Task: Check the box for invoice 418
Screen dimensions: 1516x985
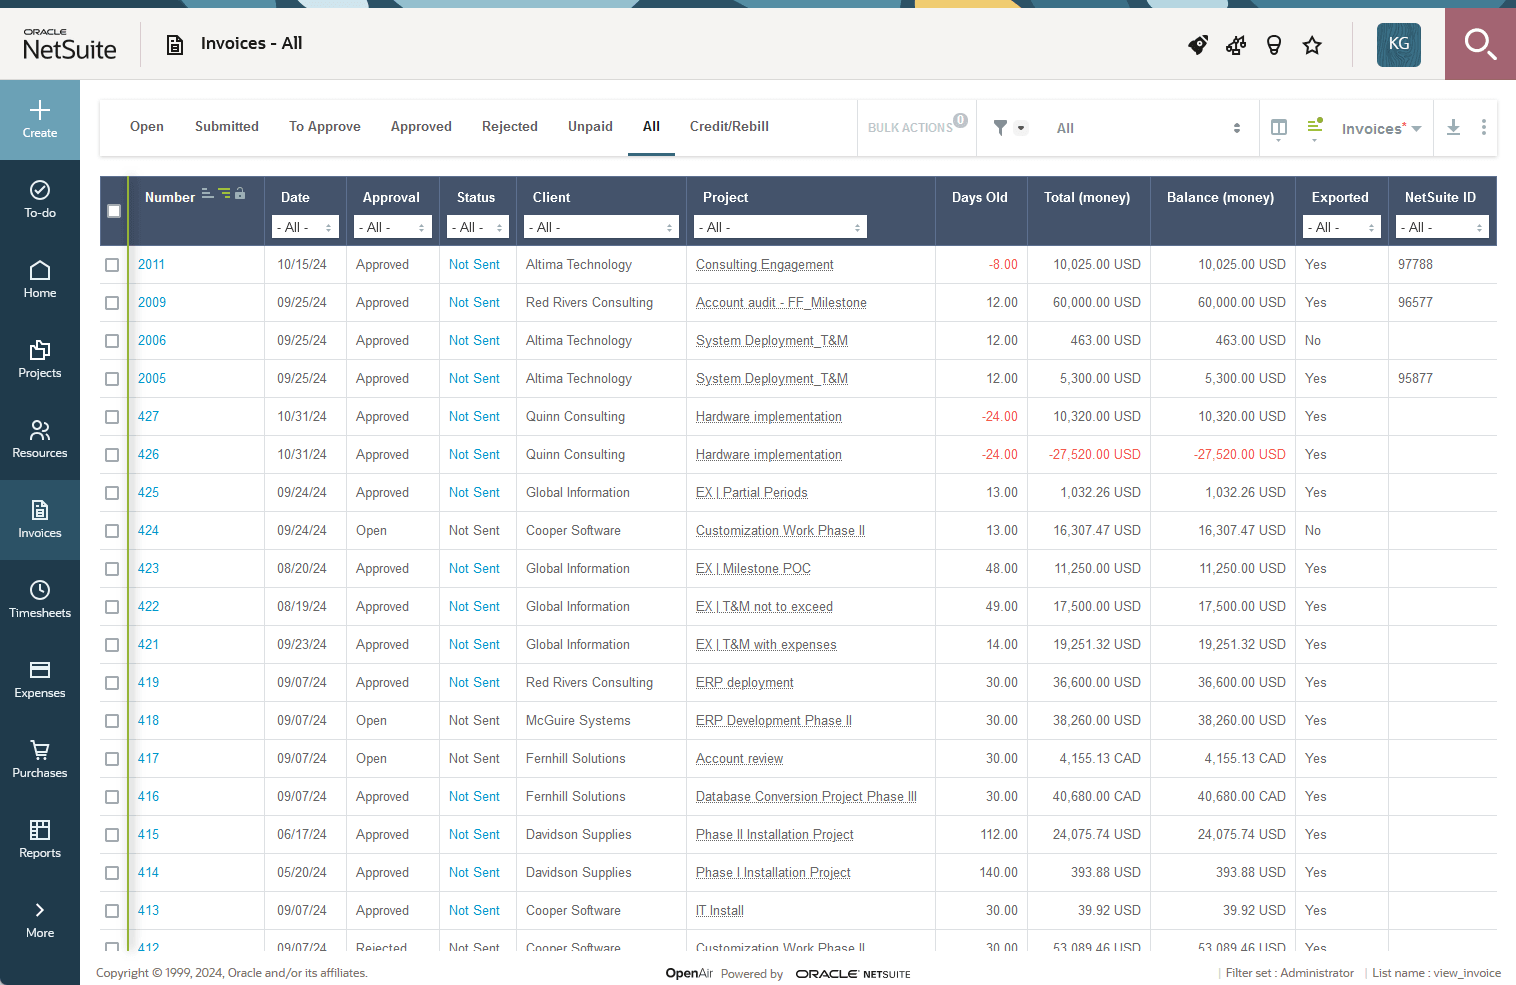Action: (112, 721)
